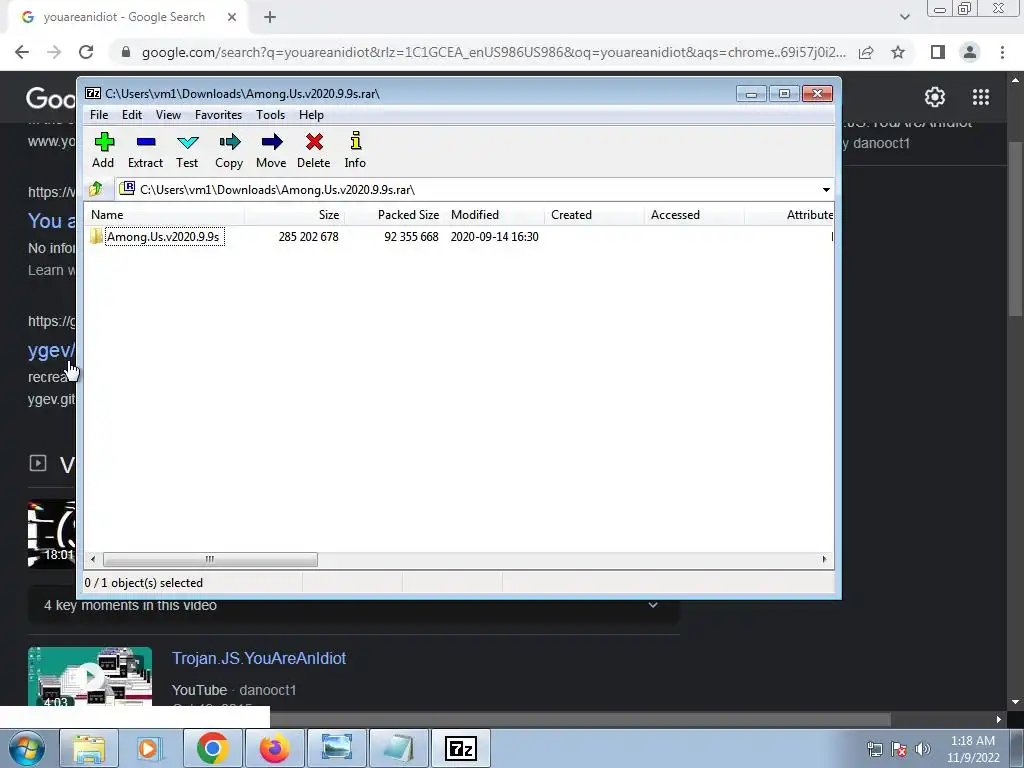Open archive Info icon
The height and width of the screenshot is (768, 1024).
(355, 150)
